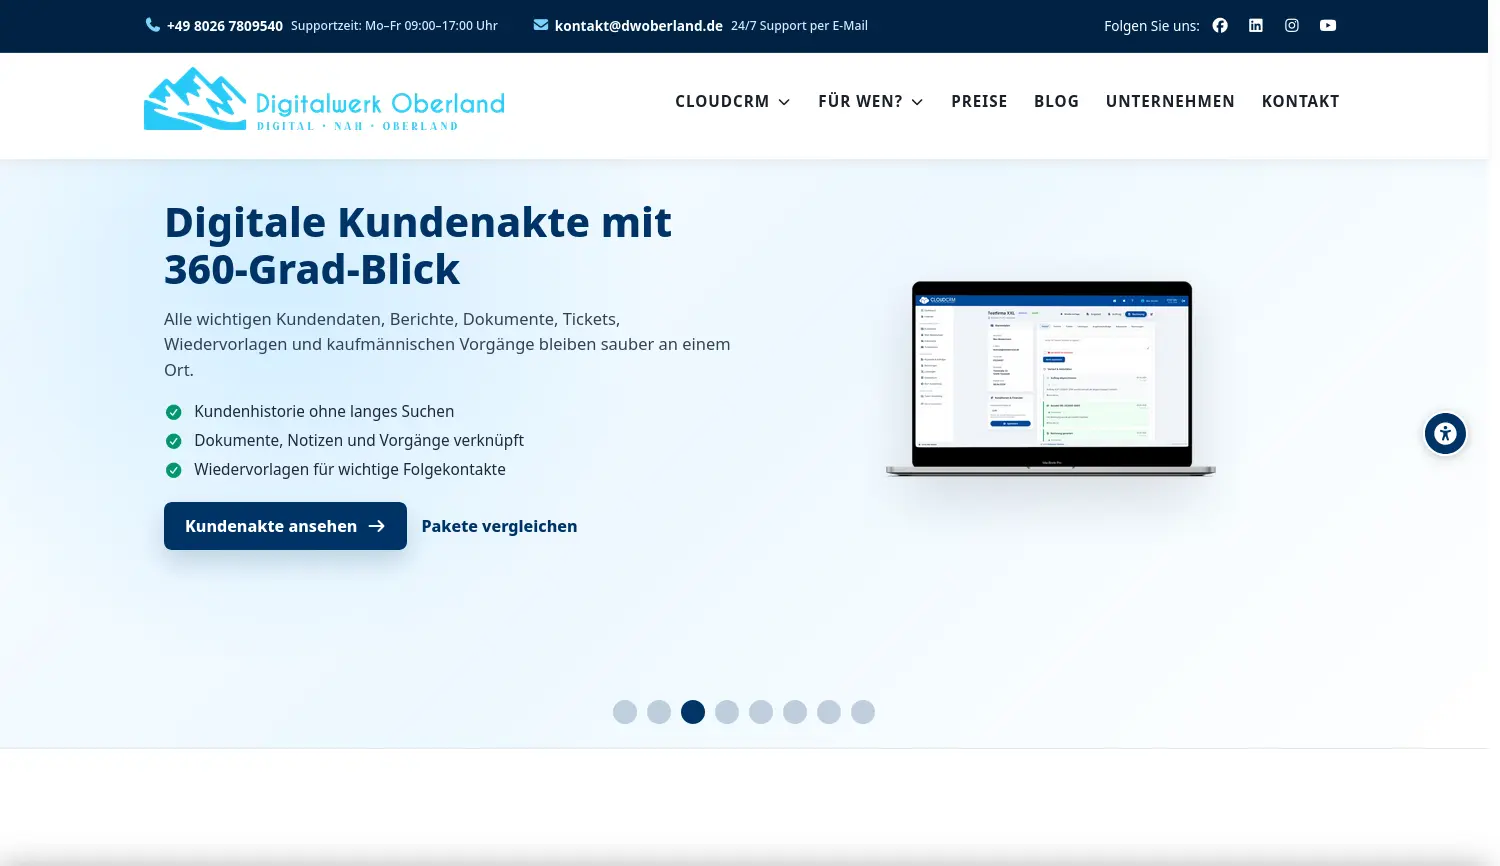The height and width of the screenshot is (866, 1500).
Task: Expand the FÜR WEN? menu chevron
Action: tap(917, 102)
